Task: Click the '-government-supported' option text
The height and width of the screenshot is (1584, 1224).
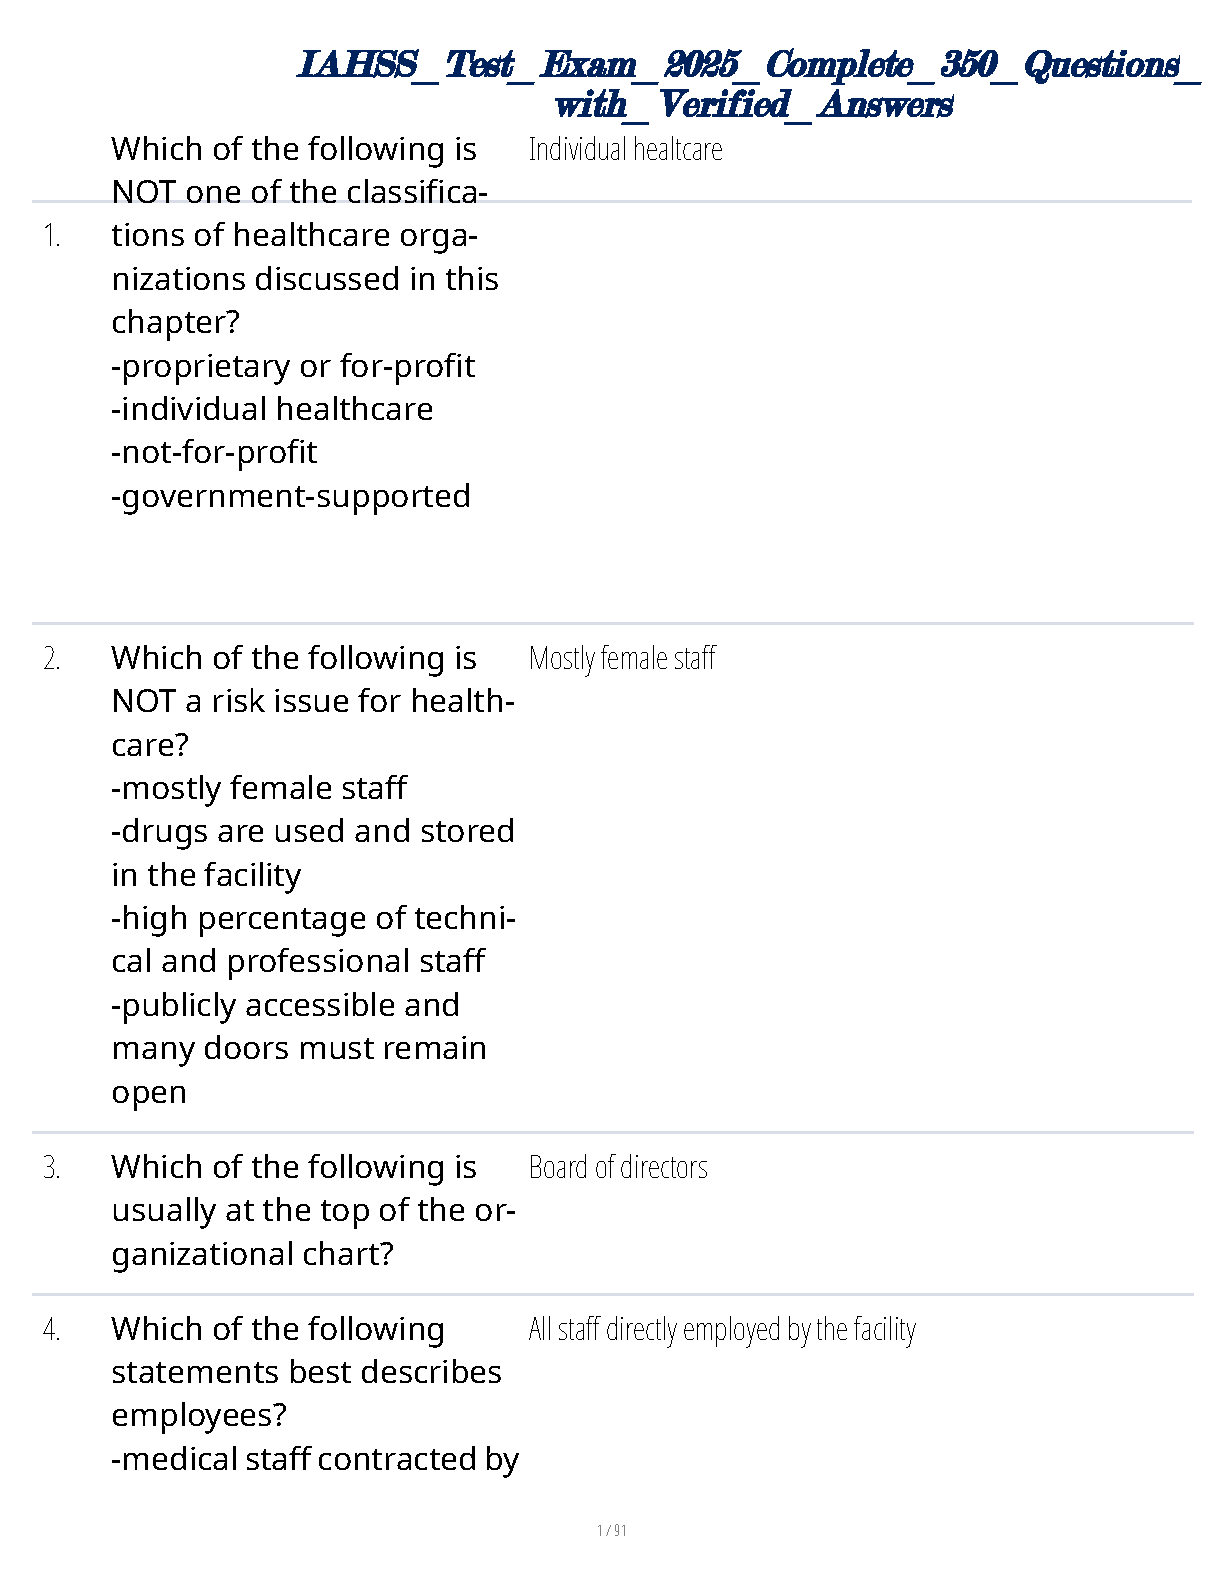Action: 291,496
